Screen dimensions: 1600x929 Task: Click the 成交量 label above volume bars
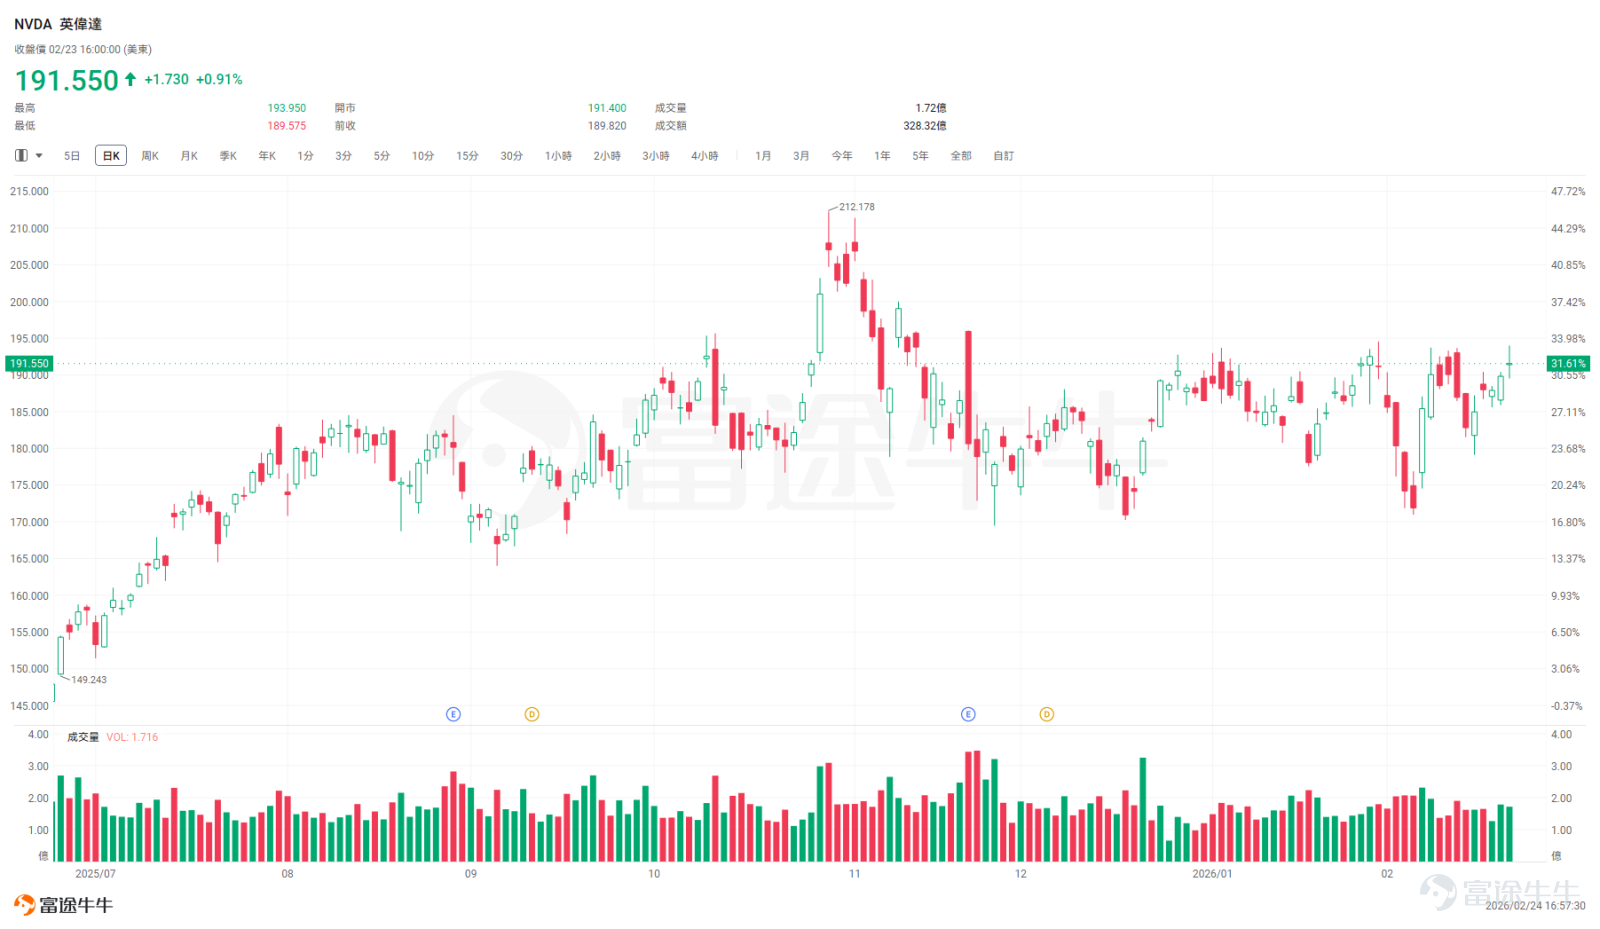[x=83, y=737]
